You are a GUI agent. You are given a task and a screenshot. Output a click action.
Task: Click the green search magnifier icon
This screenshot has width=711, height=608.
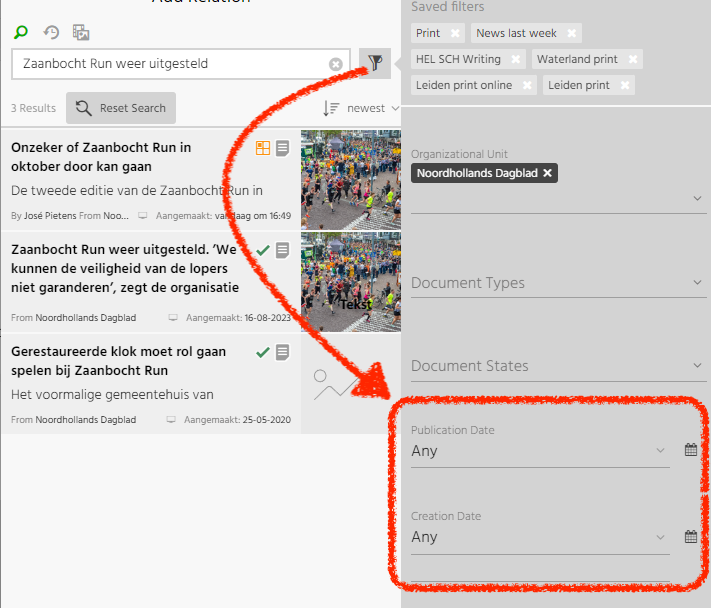[x=21, y=32]
